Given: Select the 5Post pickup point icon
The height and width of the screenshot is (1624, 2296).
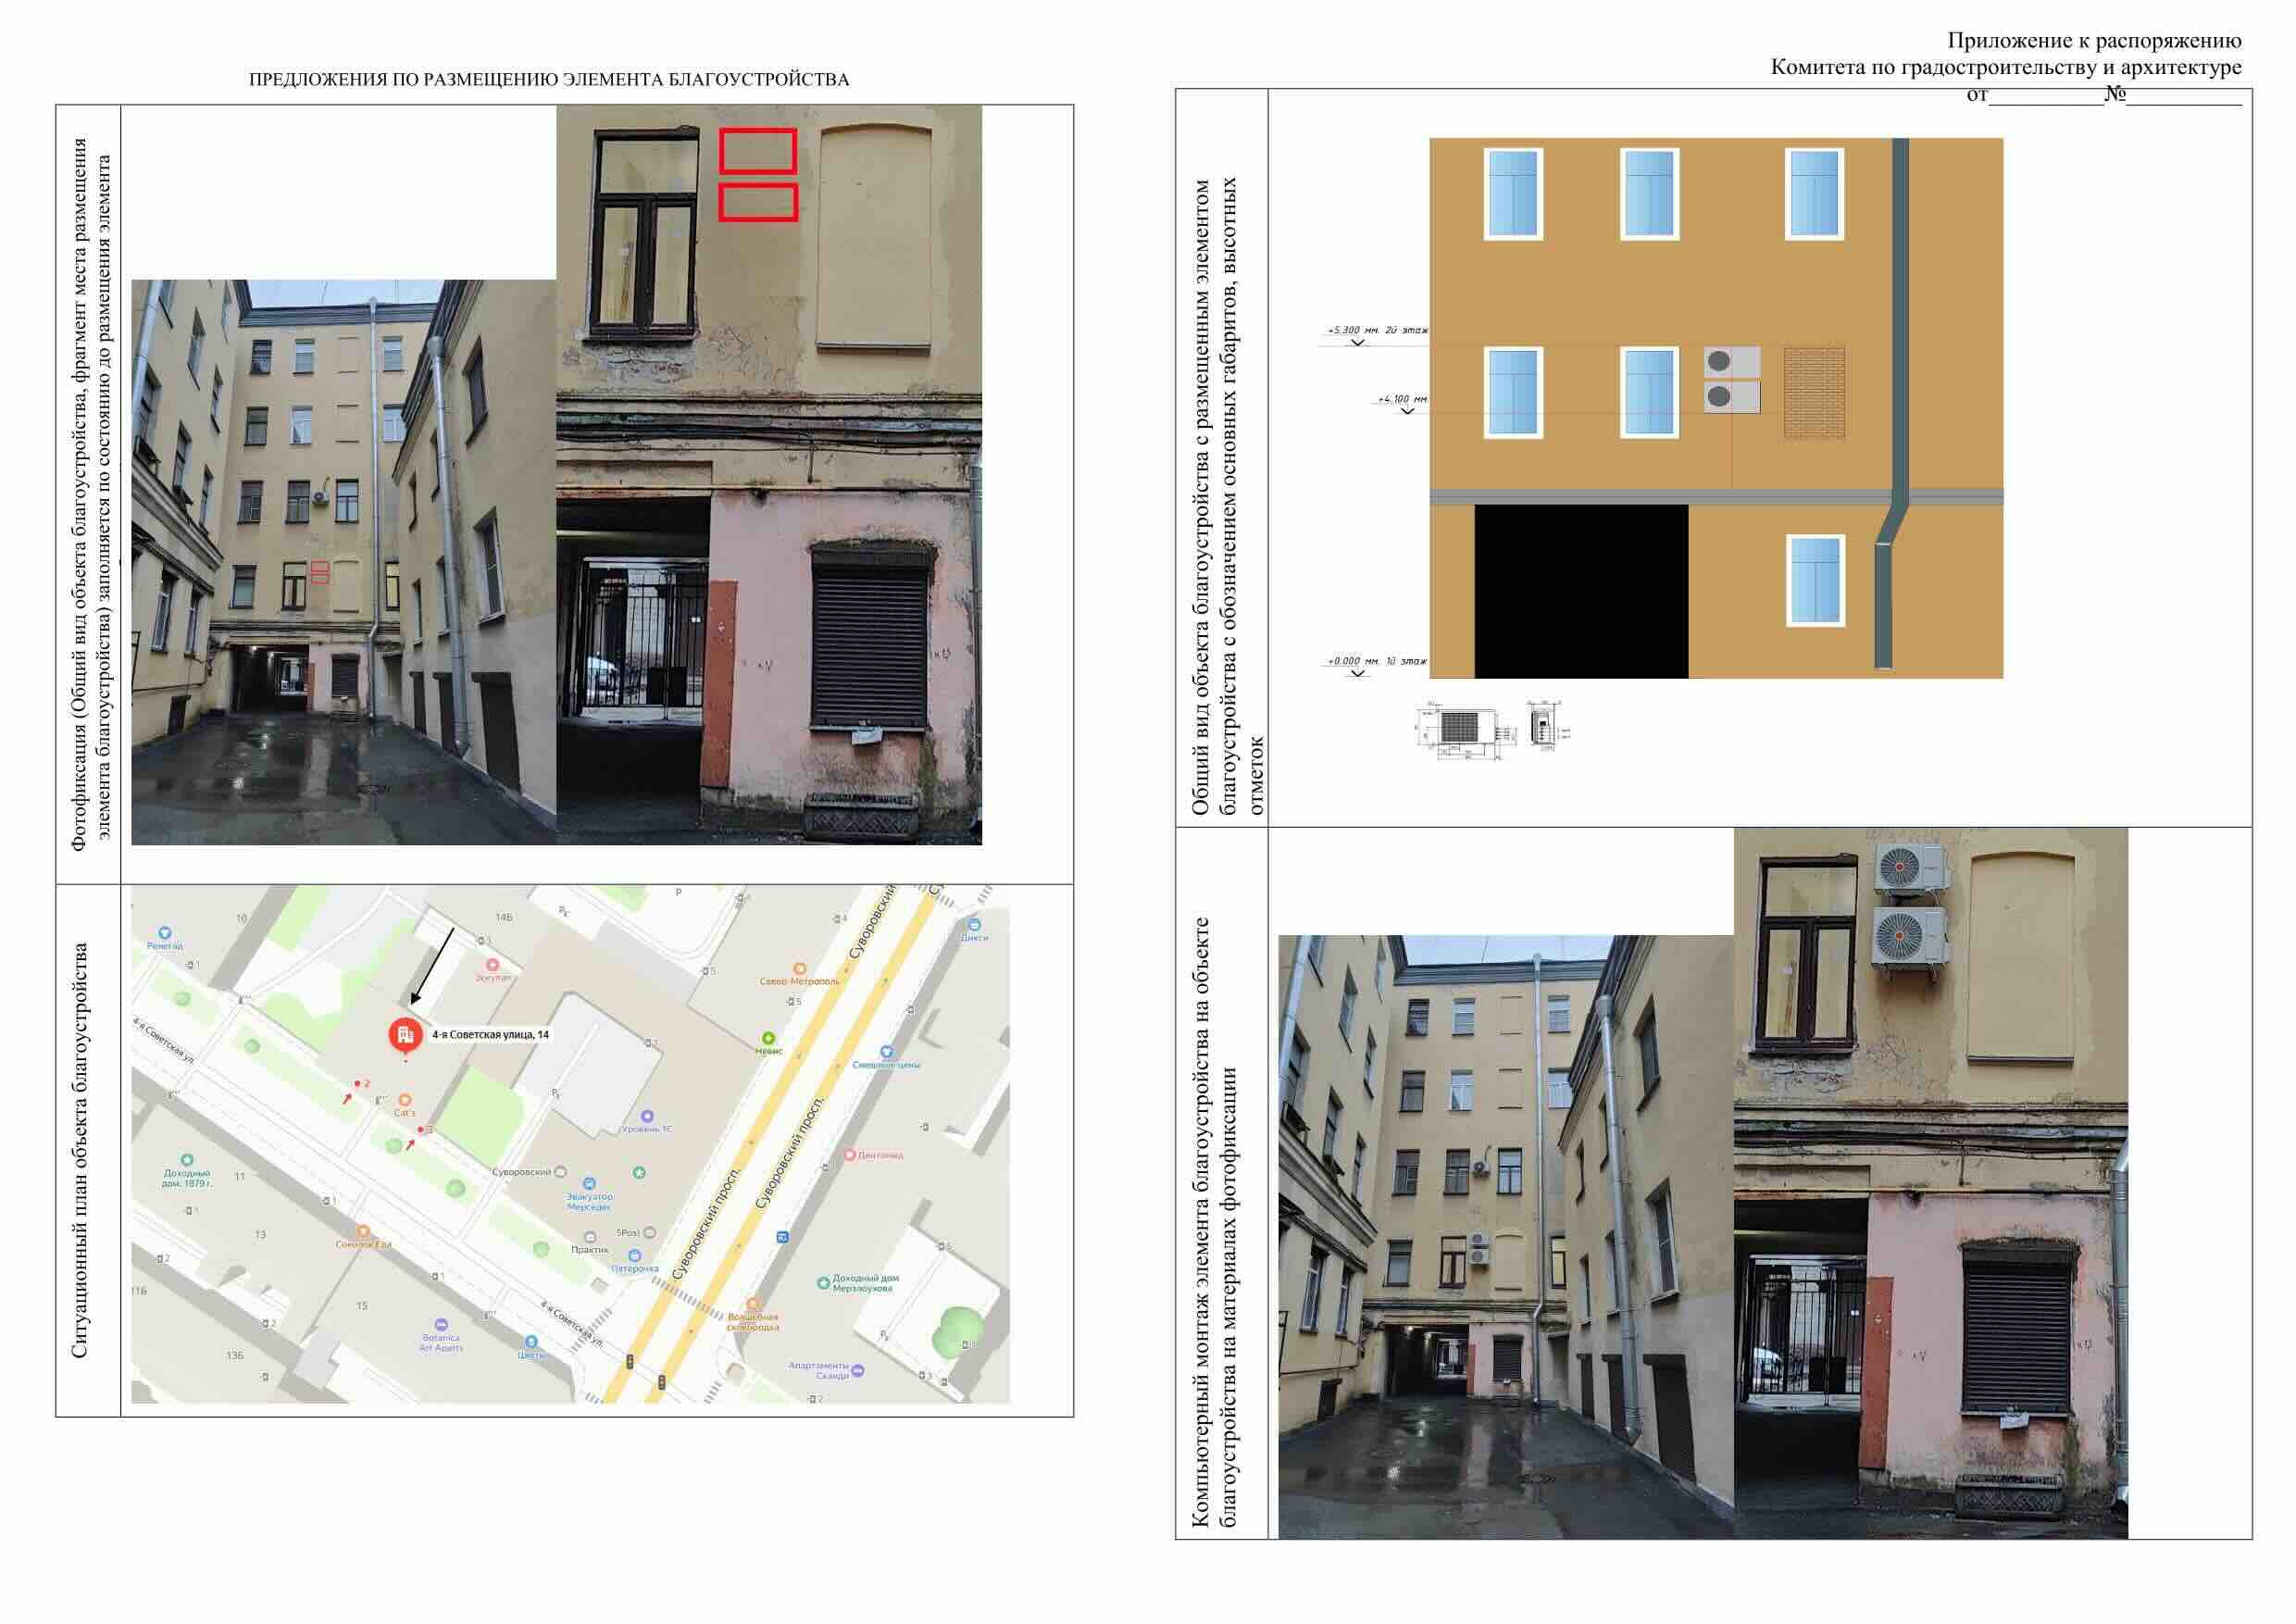Looking at the screenshot, I should click(650, 1233).
